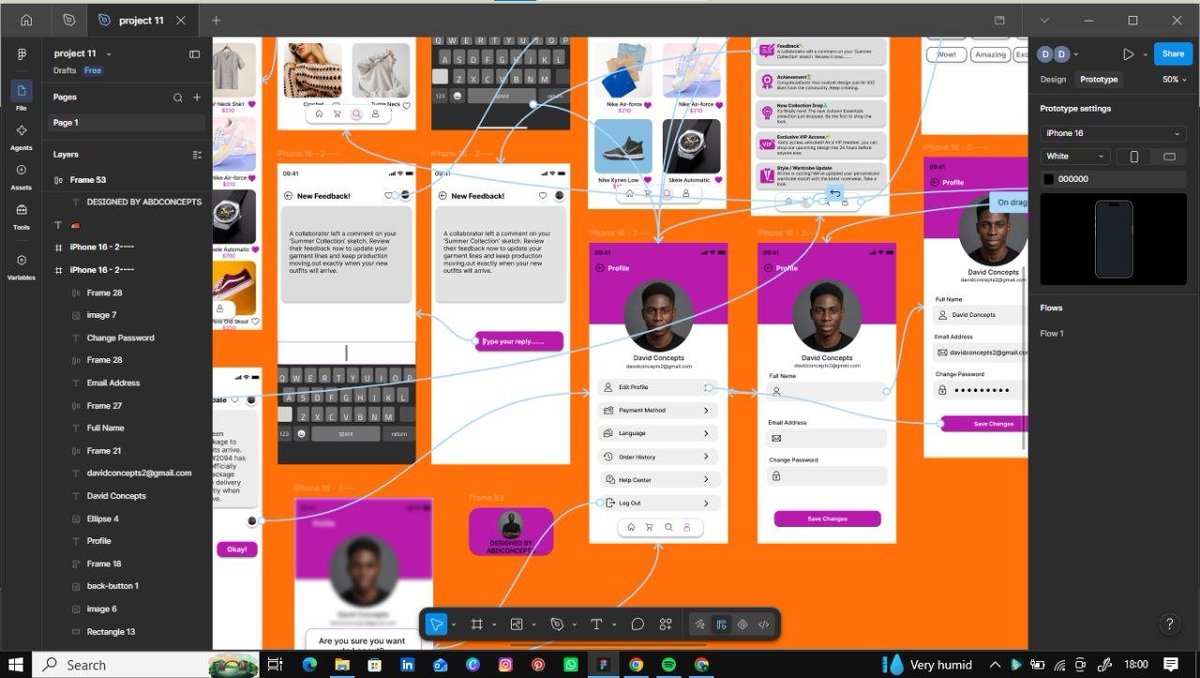Image resolution: width=1200 pixels, height=678 pixels.
Task: Select the project 11 file tab
Action: tap(141, 20)
